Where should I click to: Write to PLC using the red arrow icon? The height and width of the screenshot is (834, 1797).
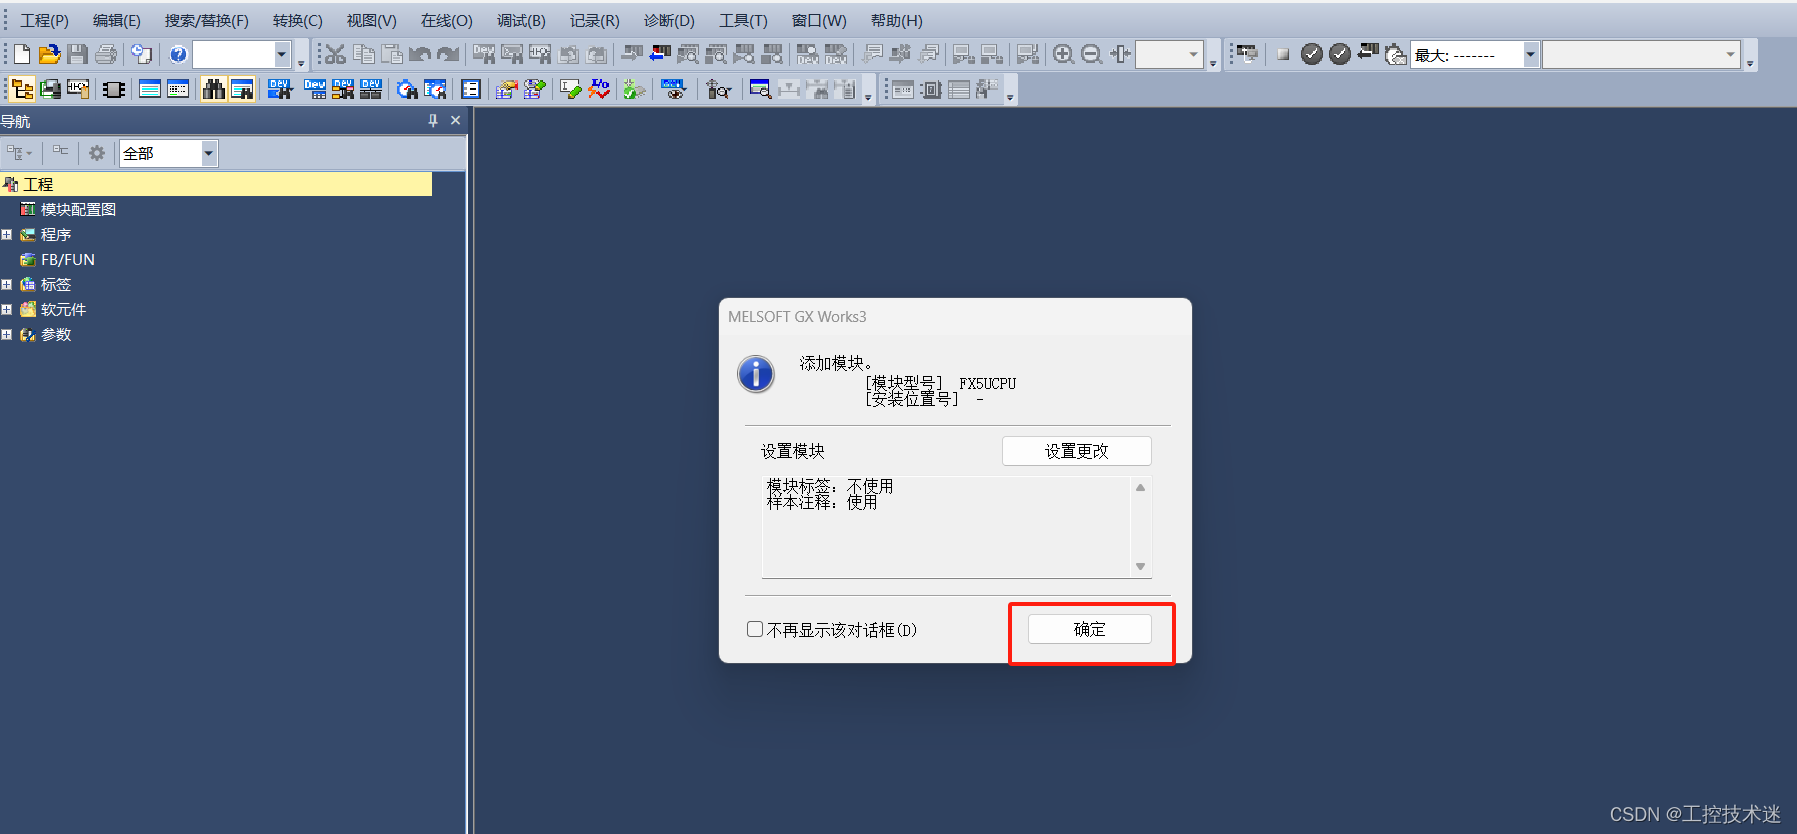point(660,53)
